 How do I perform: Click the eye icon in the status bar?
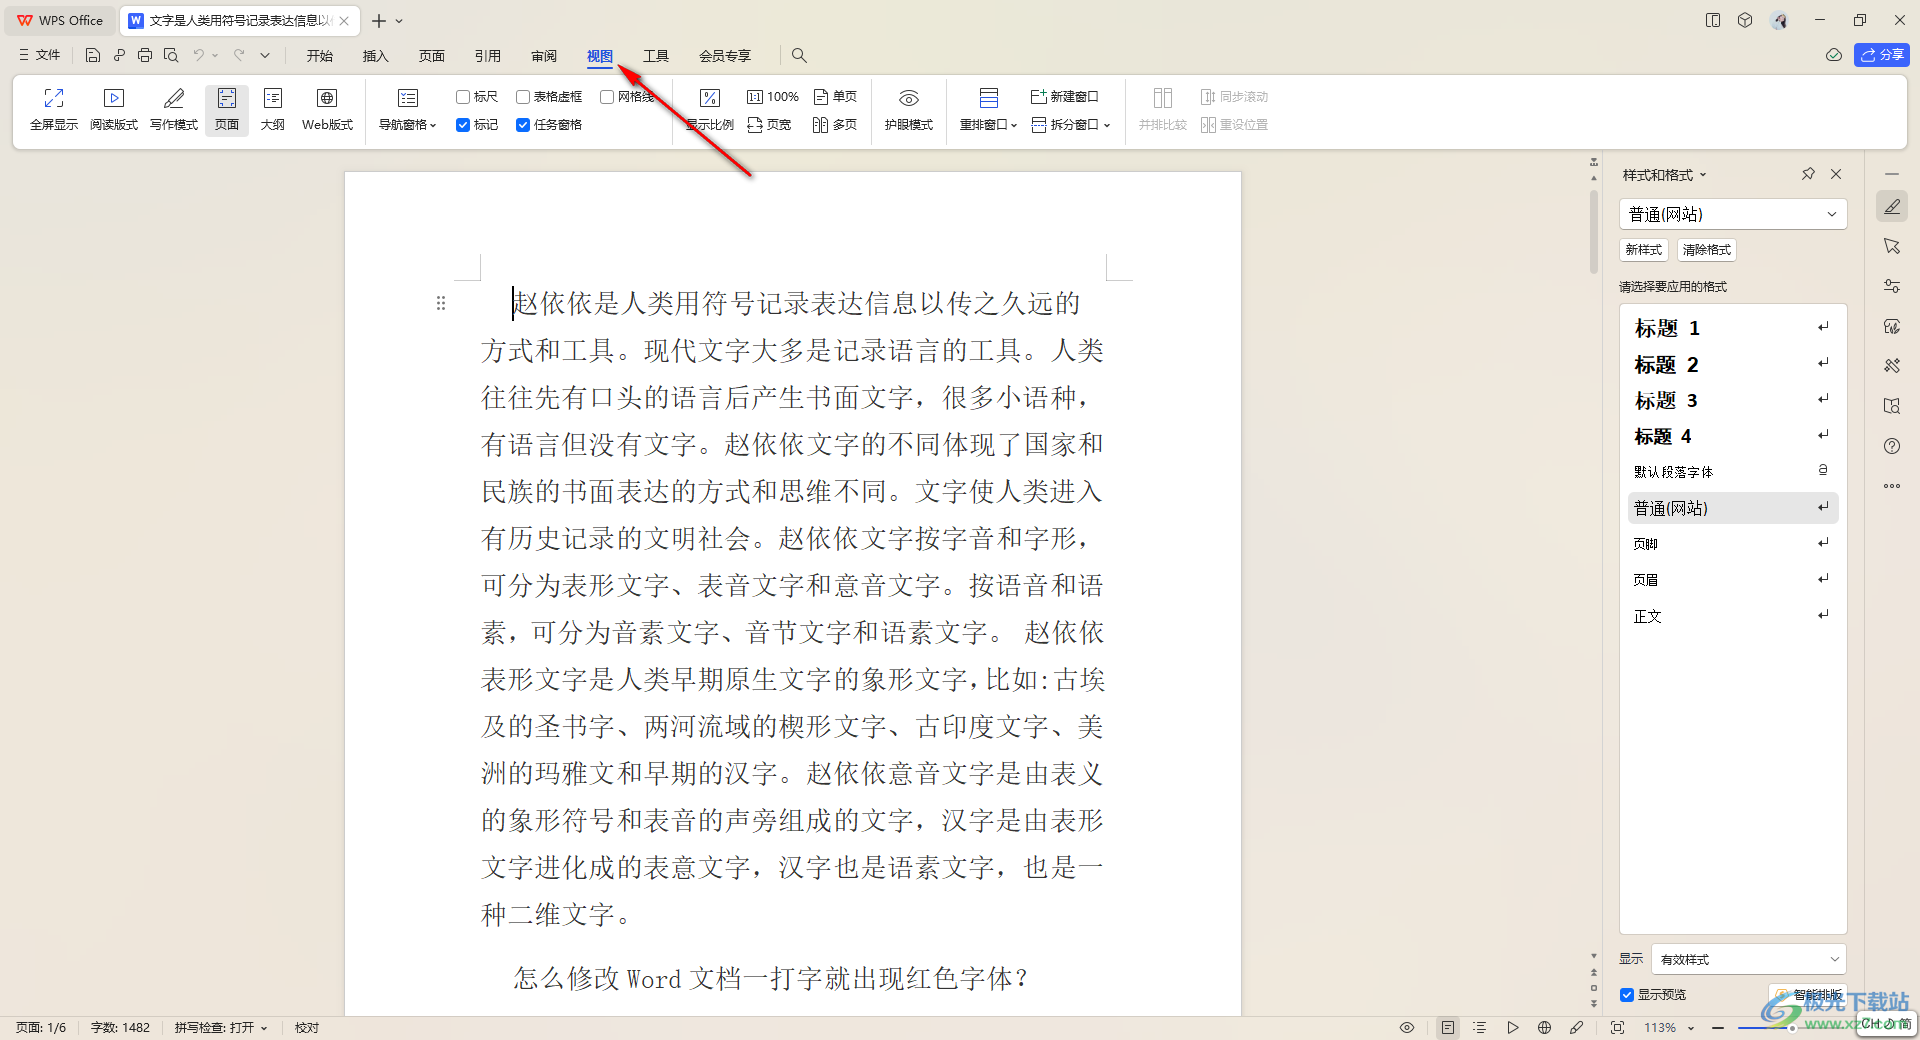click(1406, 1027)
